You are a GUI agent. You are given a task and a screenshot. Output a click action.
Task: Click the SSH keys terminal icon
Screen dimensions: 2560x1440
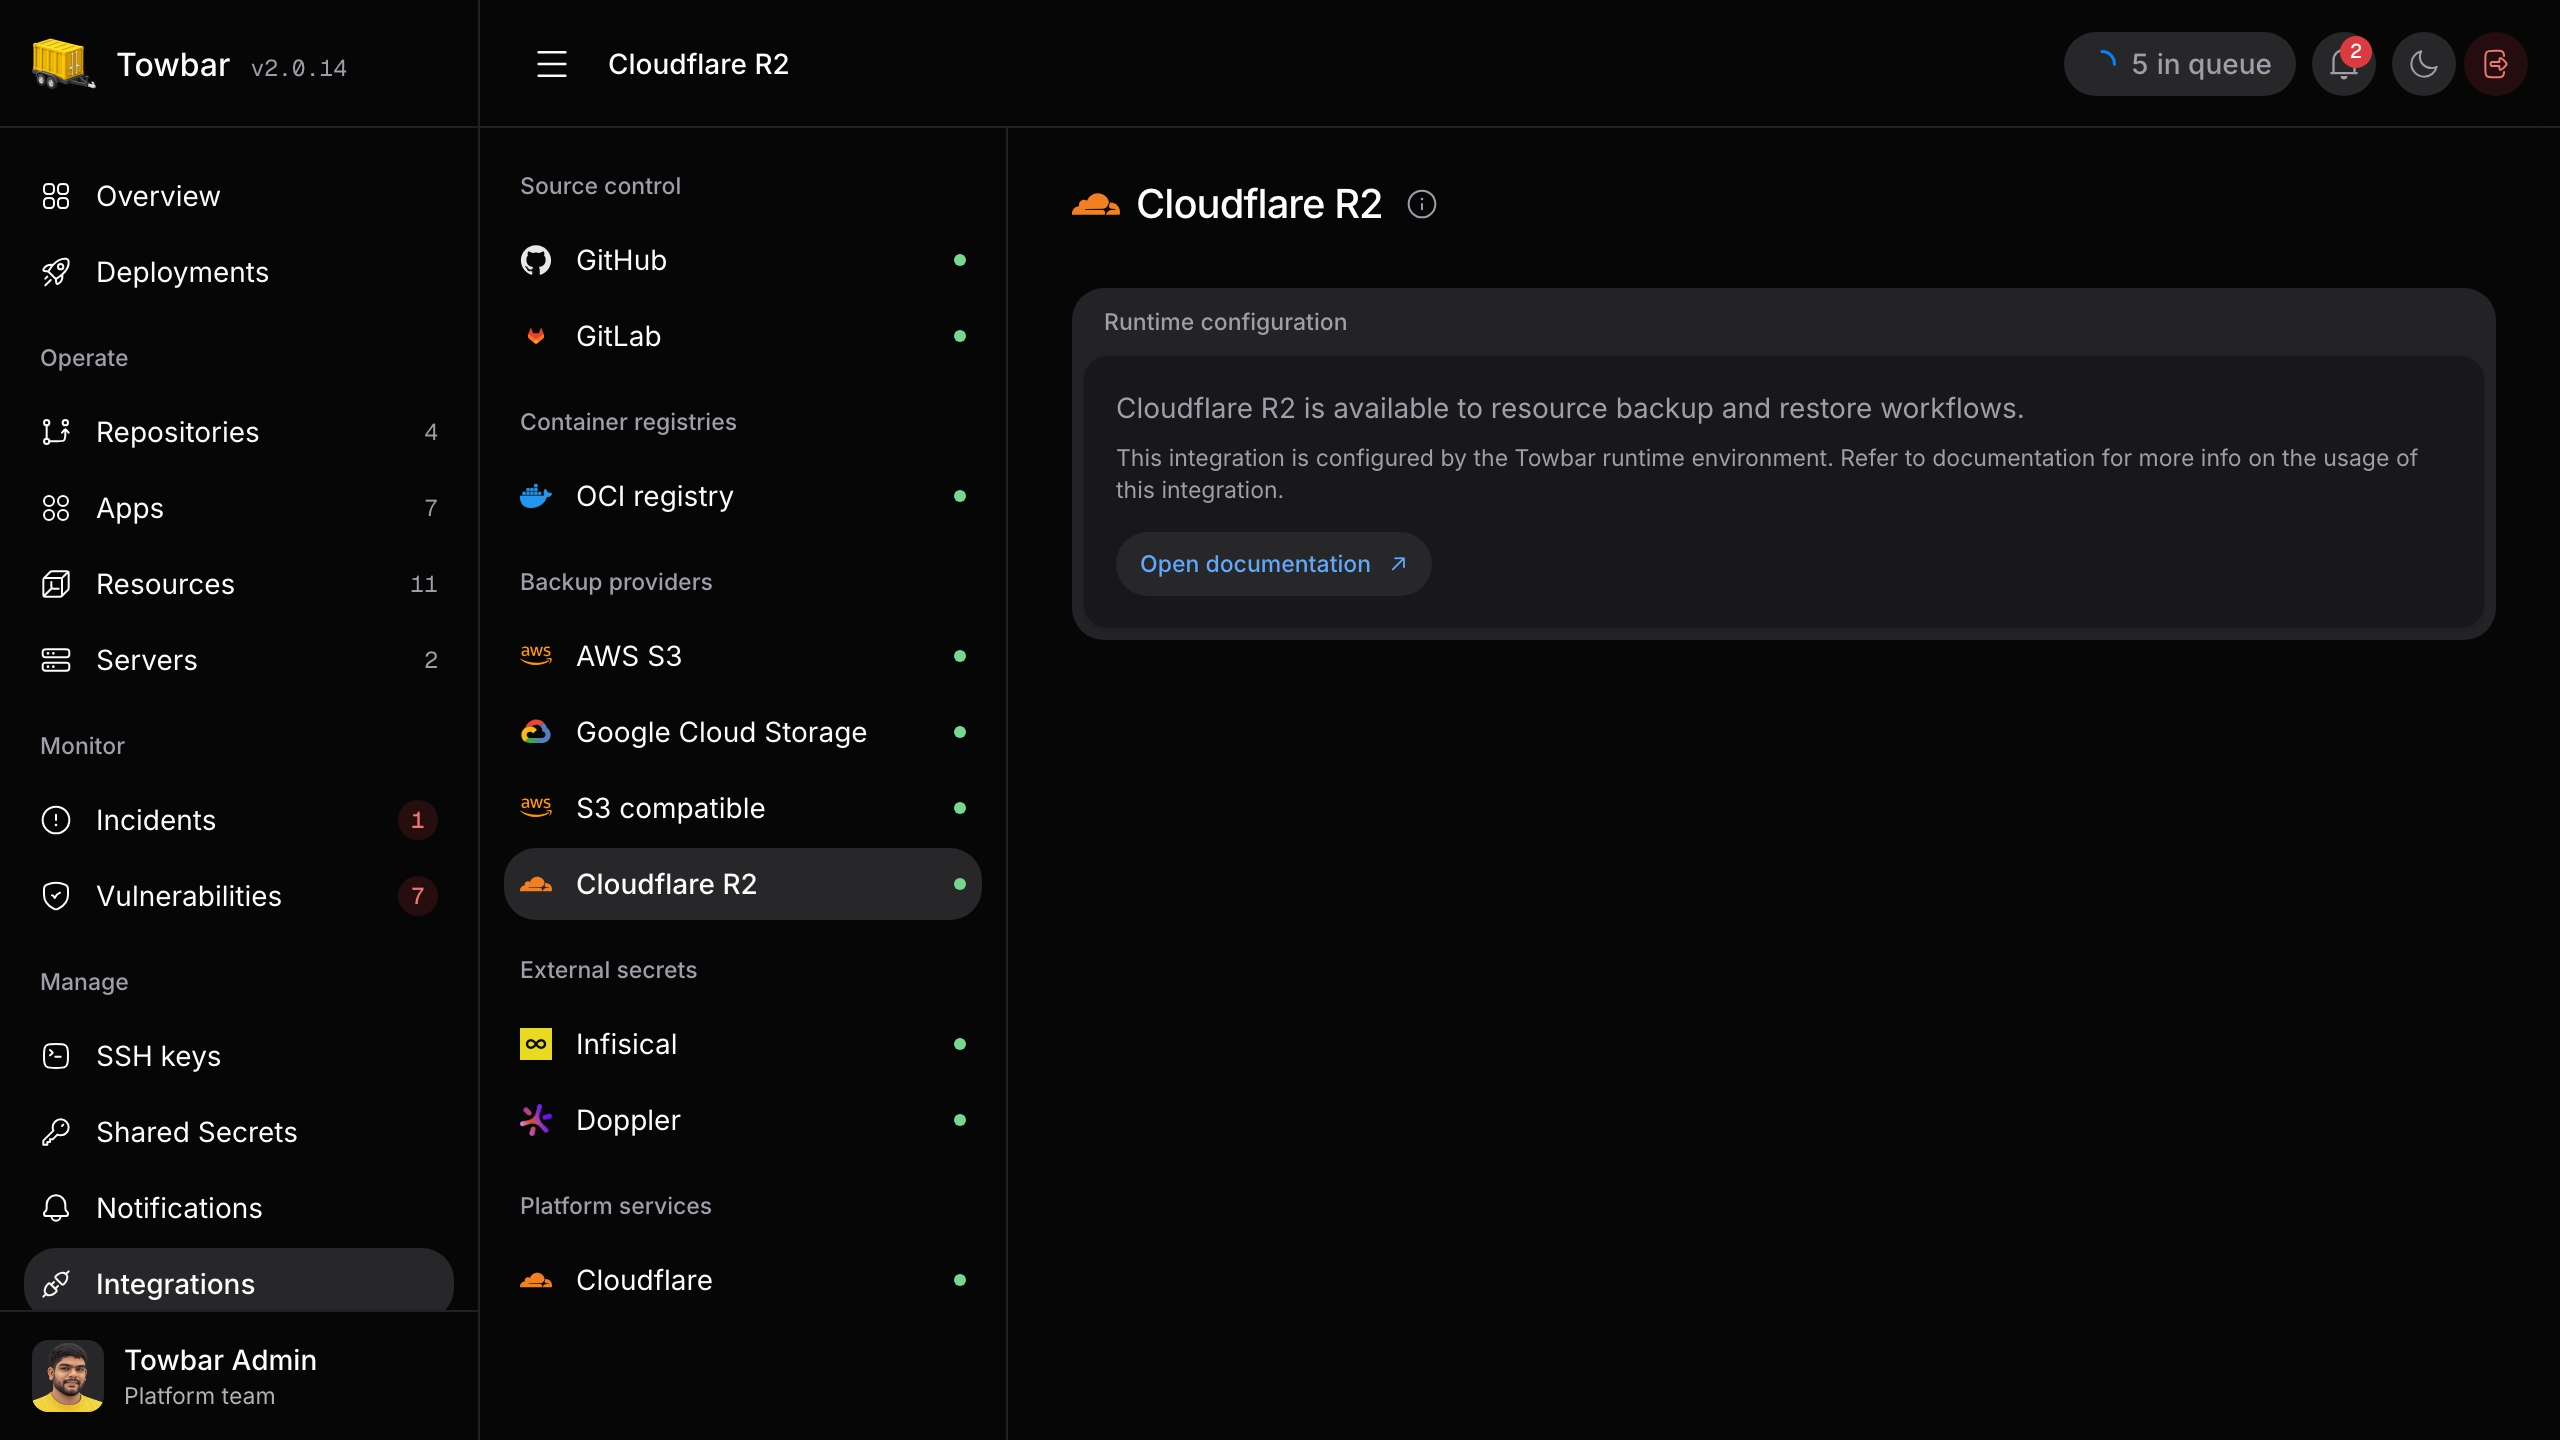[56, 1056]
